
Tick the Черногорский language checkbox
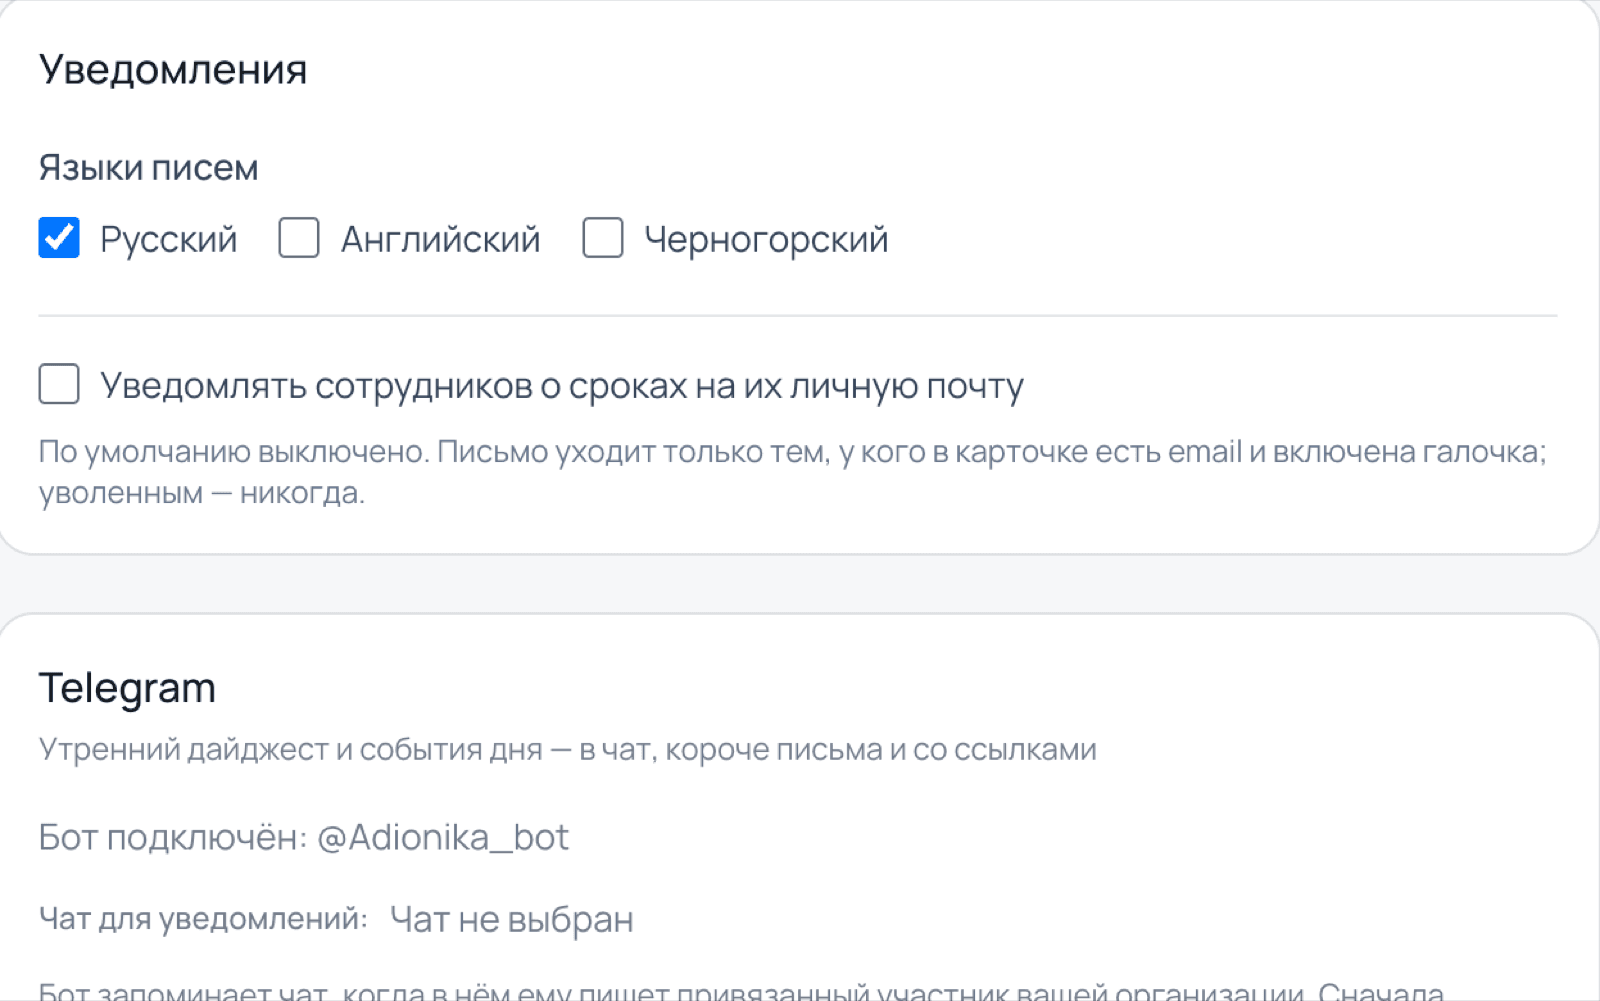[x=603, y=238]
